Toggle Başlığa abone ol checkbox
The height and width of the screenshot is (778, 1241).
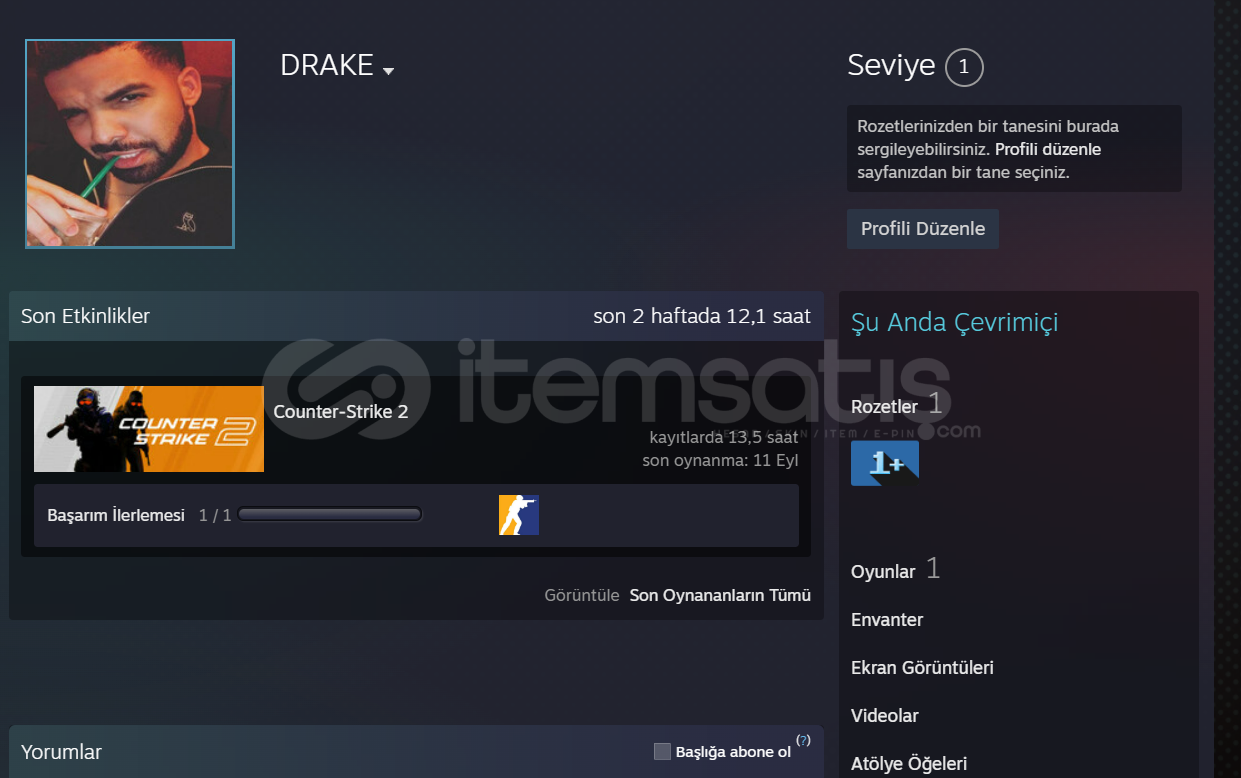(x=662, y=751)
